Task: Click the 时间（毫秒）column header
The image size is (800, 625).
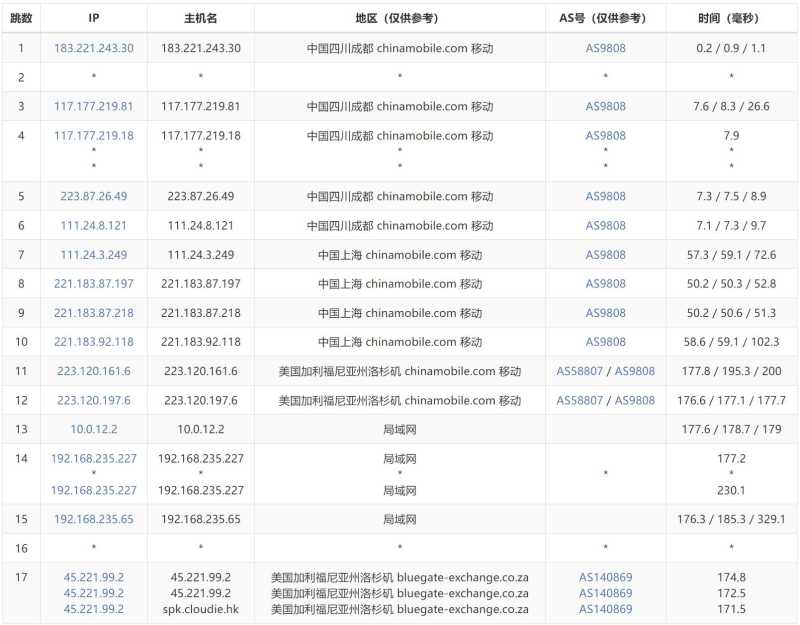Action: pyautogui.click(x=729, y=16)
